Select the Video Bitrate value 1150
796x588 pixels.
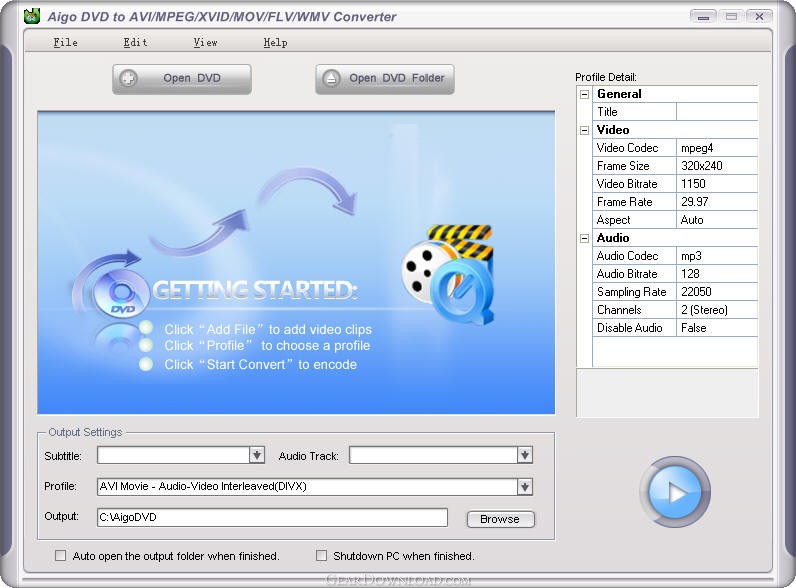[x=717, y=184]
